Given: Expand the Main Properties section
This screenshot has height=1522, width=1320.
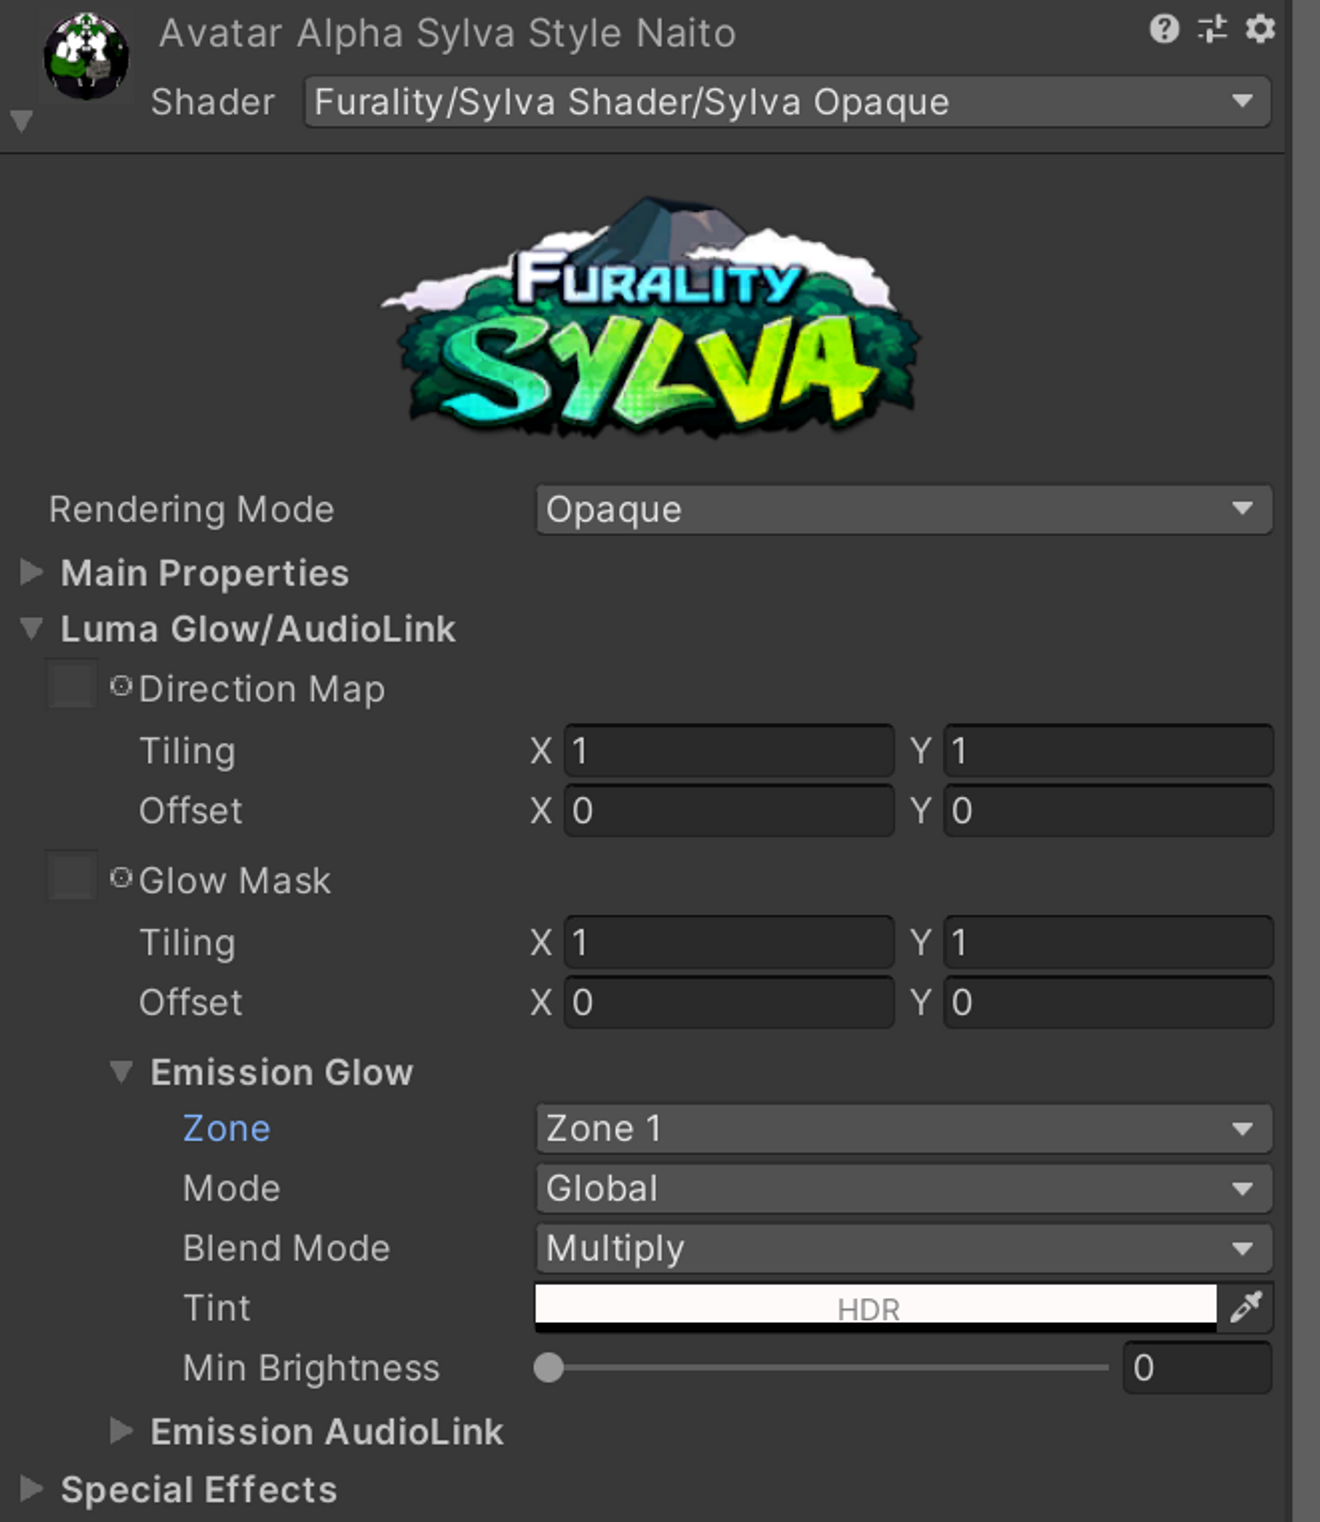Looking at the screenshot, I should tap(32, 572).
